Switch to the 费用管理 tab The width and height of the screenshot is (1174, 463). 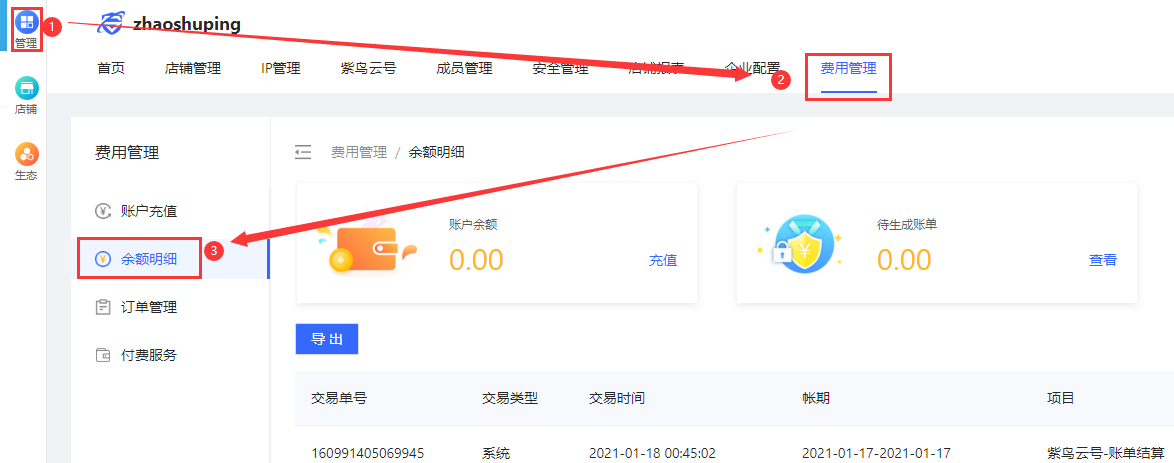coord(848,69)
